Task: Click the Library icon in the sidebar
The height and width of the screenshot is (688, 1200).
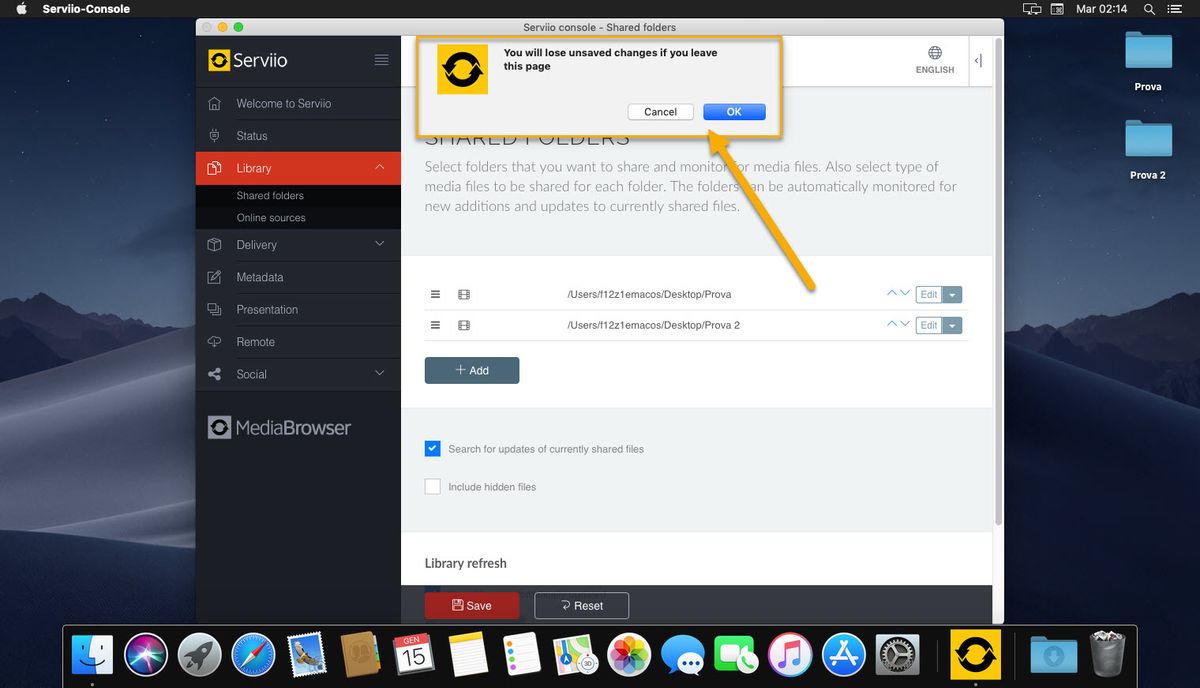Action: [214, 167]
